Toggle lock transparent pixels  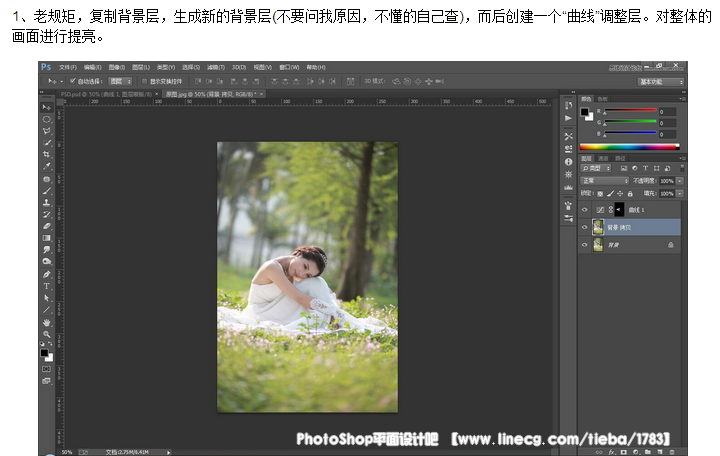tap(600, 194)
